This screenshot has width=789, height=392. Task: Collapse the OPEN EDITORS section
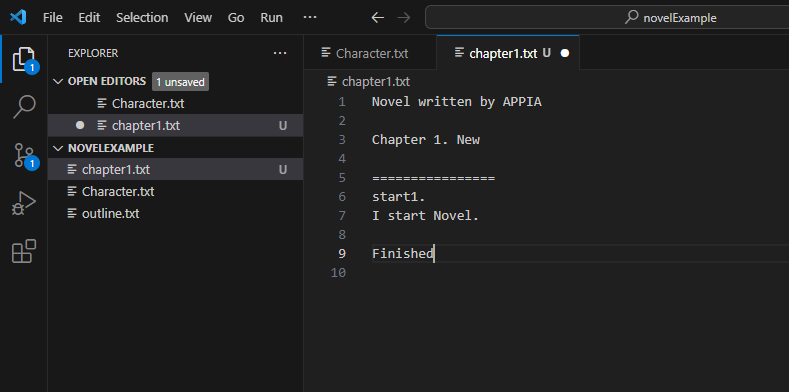tap(58, 81)
